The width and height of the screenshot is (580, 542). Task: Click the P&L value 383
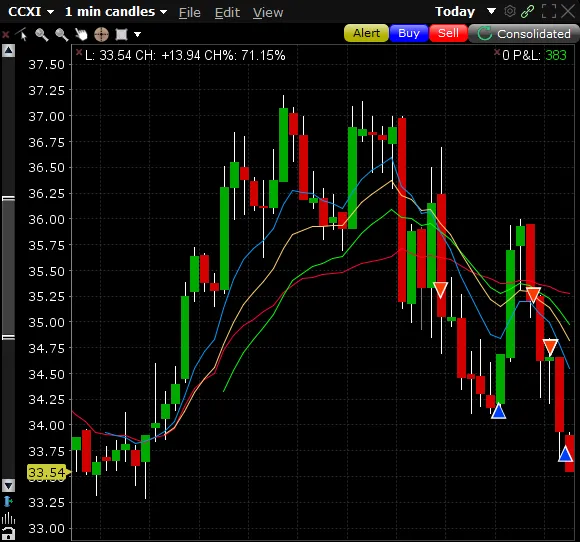coord(556,55)
